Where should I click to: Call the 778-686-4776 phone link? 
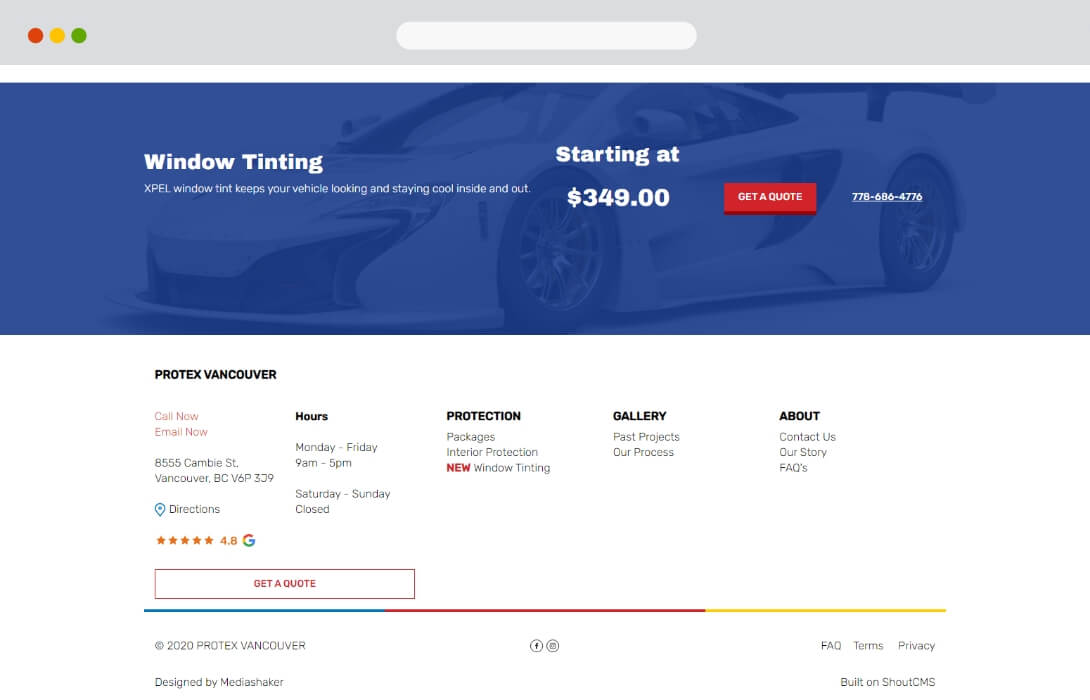pyautogui.click(x=887, y=197)
